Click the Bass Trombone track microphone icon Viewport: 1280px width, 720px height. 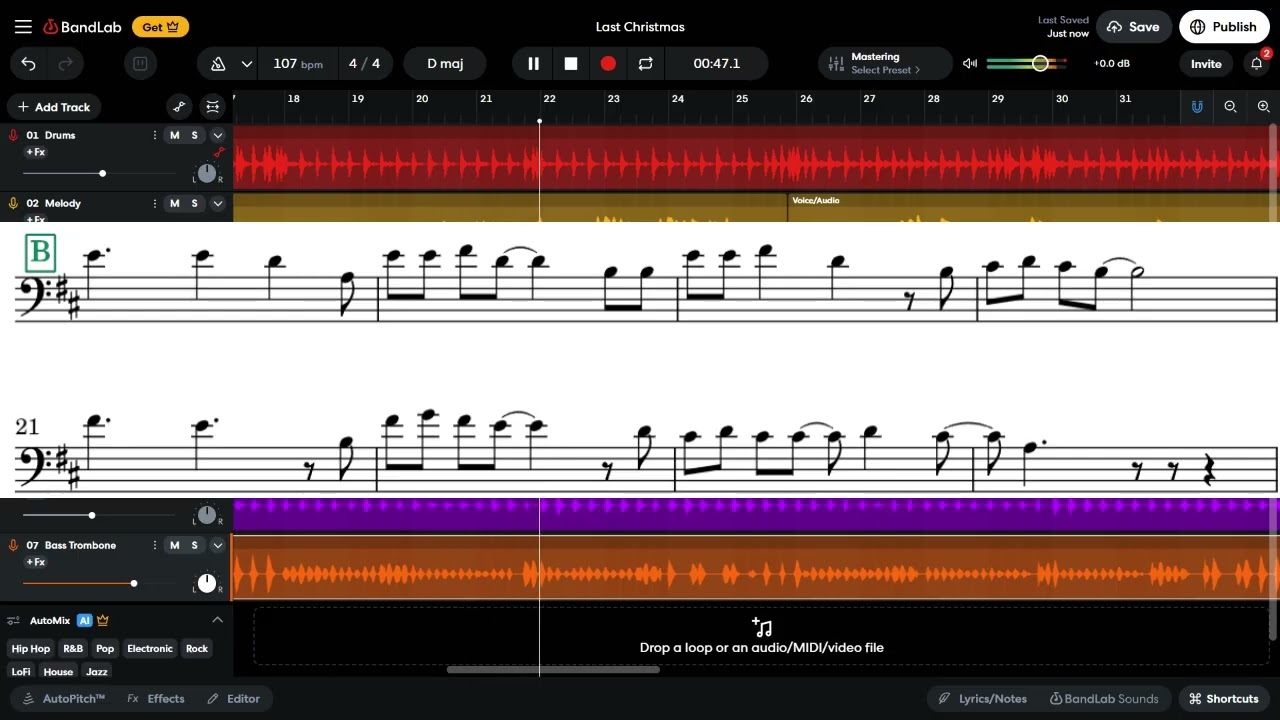(x=14, y=545)
